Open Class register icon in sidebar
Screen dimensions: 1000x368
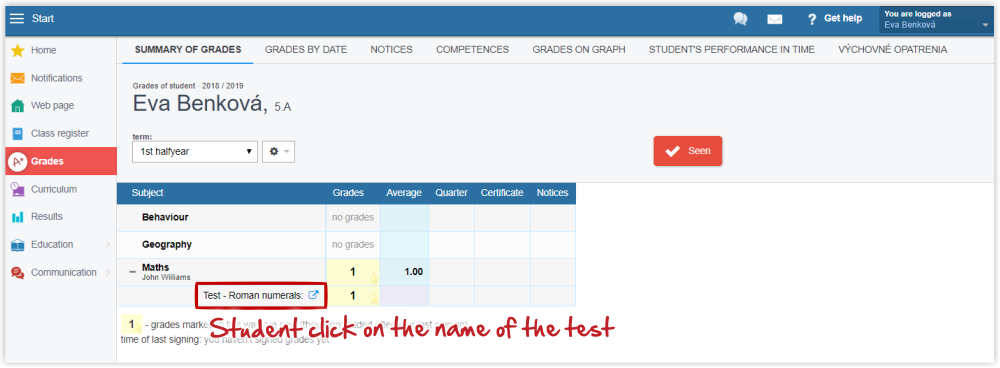[18, 134]
